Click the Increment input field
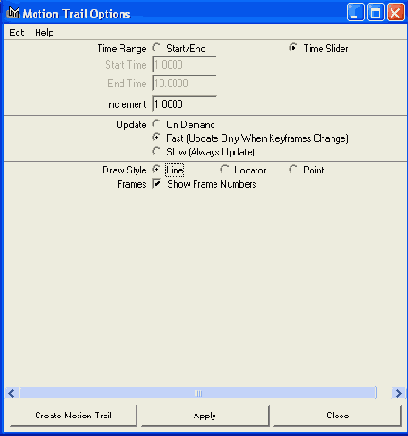The height and width of the screenshot is (436, 408). point(184,104)
